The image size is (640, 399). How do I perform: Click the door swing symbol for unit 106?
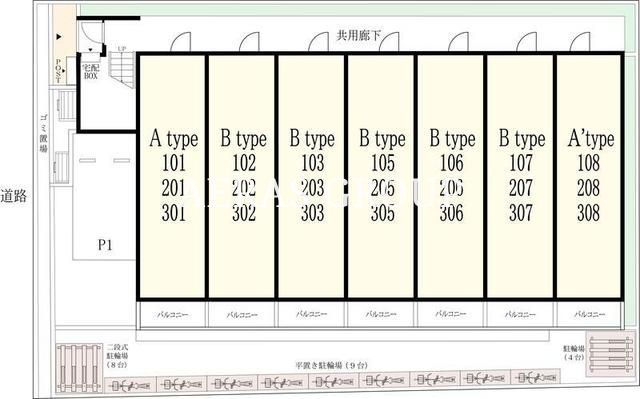pyautogui.click(x=458, y=42)
